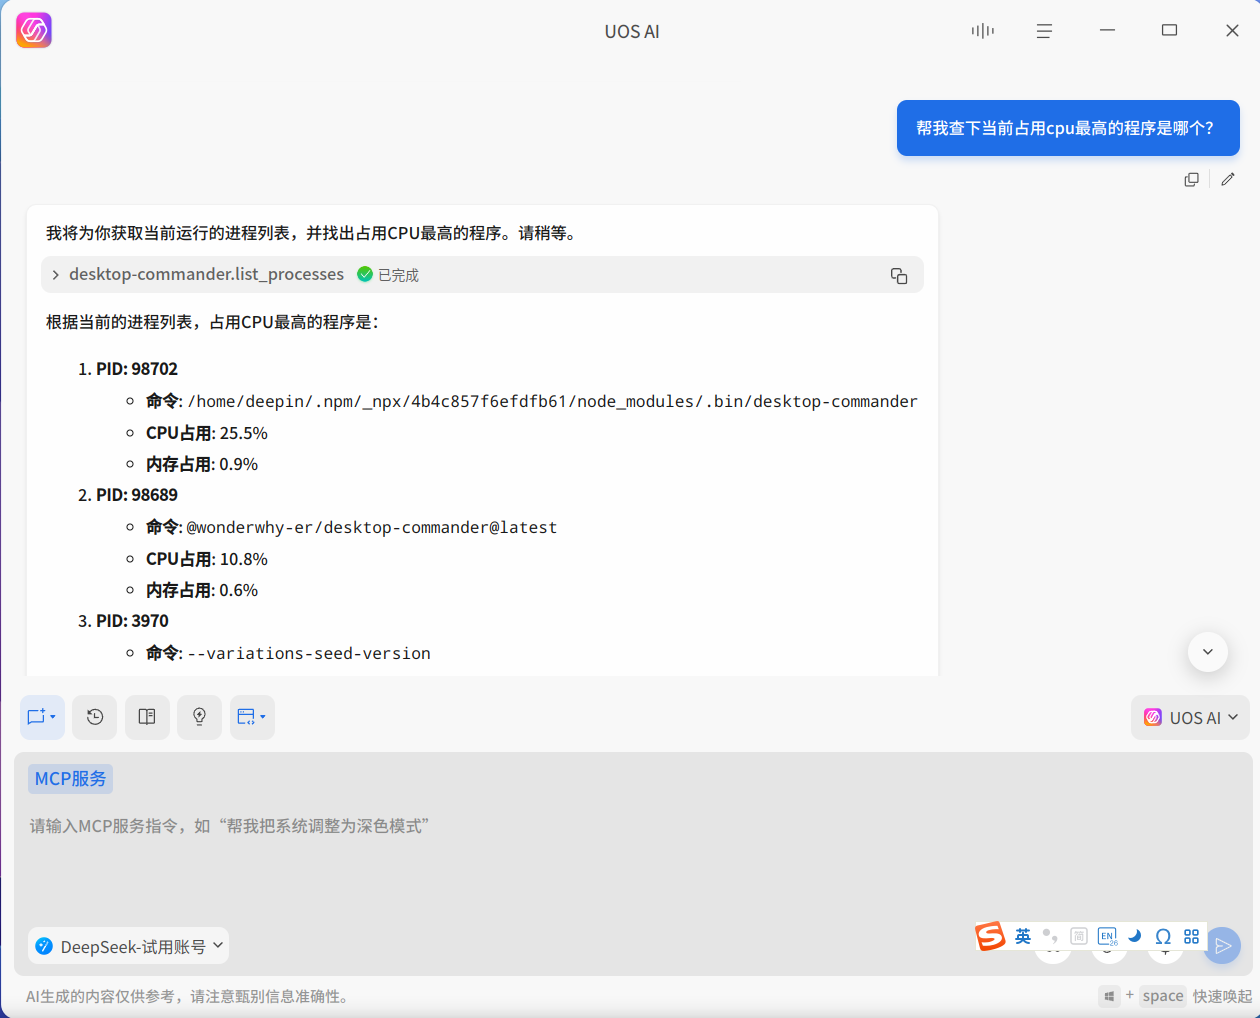Image resolution: width=1260 pixels, height=1018 pixels.
Task: Edit the user question with pencil icon
Action: (x=1228, y=179)
